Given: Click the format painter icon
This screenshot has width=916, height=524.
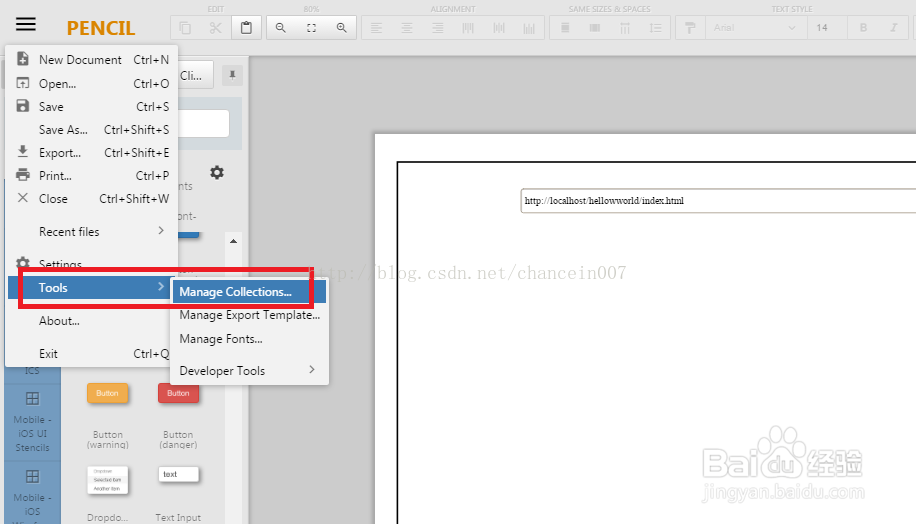Looking at the screenshot, I should coord(690,27).
